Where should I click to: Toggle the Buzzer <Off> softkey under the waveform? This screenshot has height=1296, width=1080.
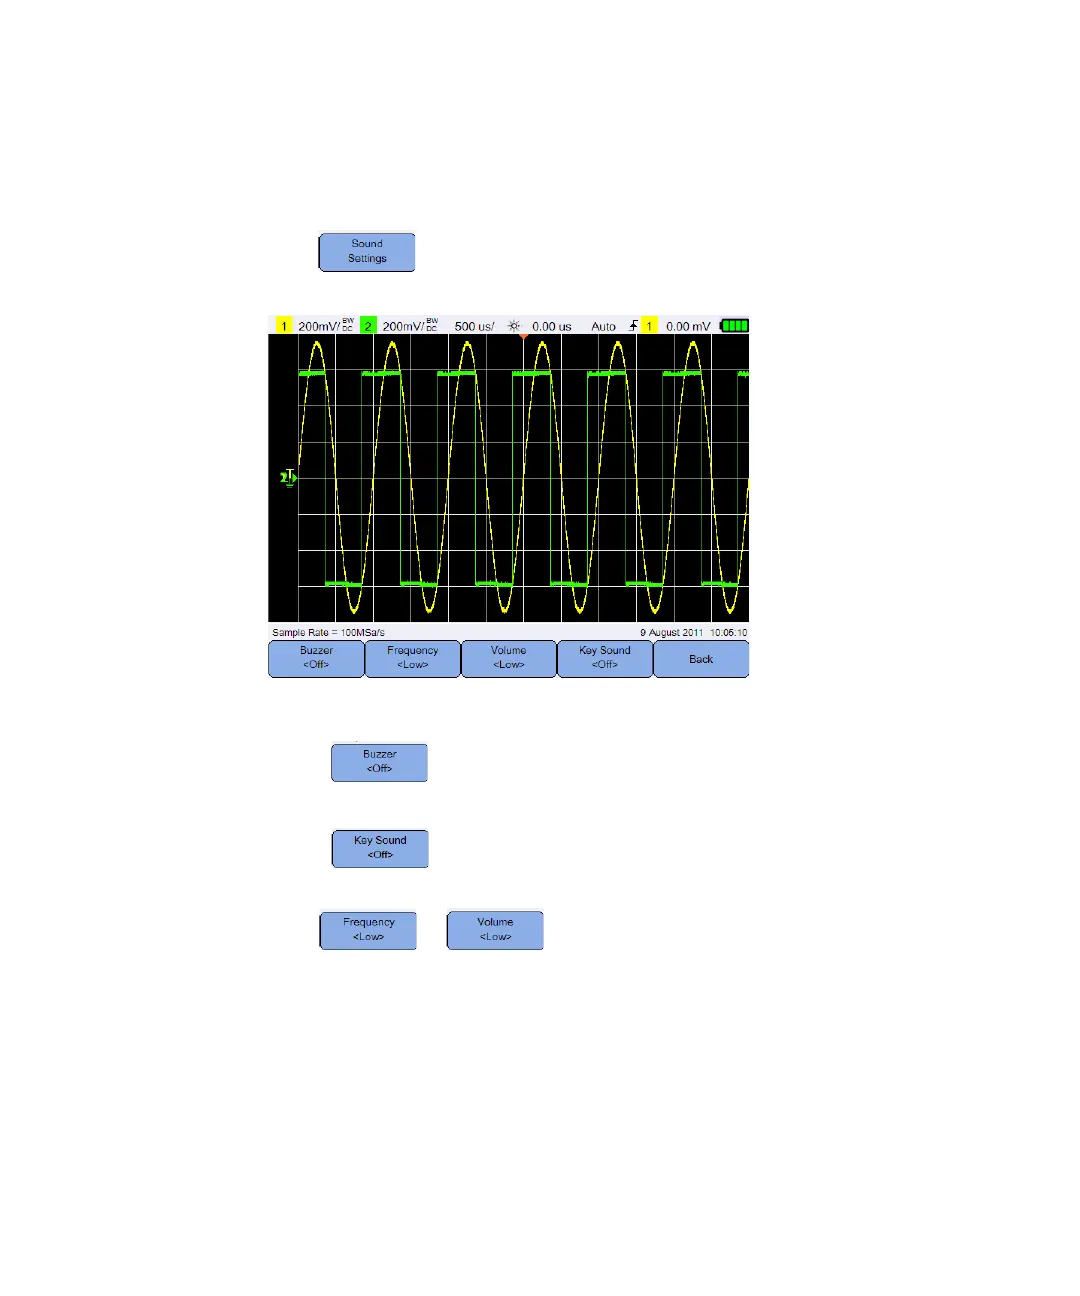[x=316, y=659]
